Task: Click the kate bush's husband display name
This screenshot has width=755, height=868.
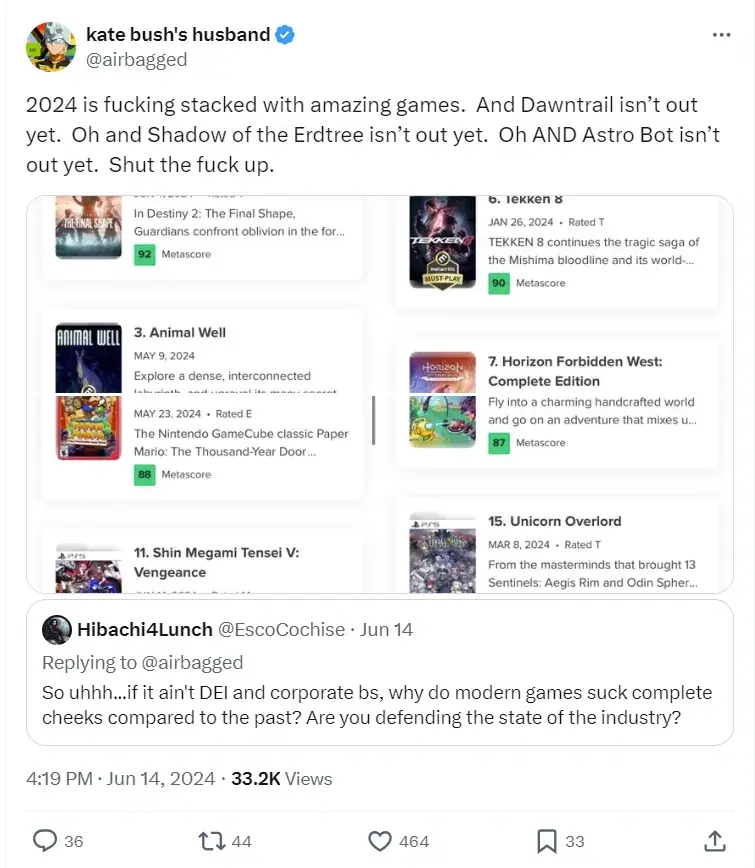Action: point(178,35)
